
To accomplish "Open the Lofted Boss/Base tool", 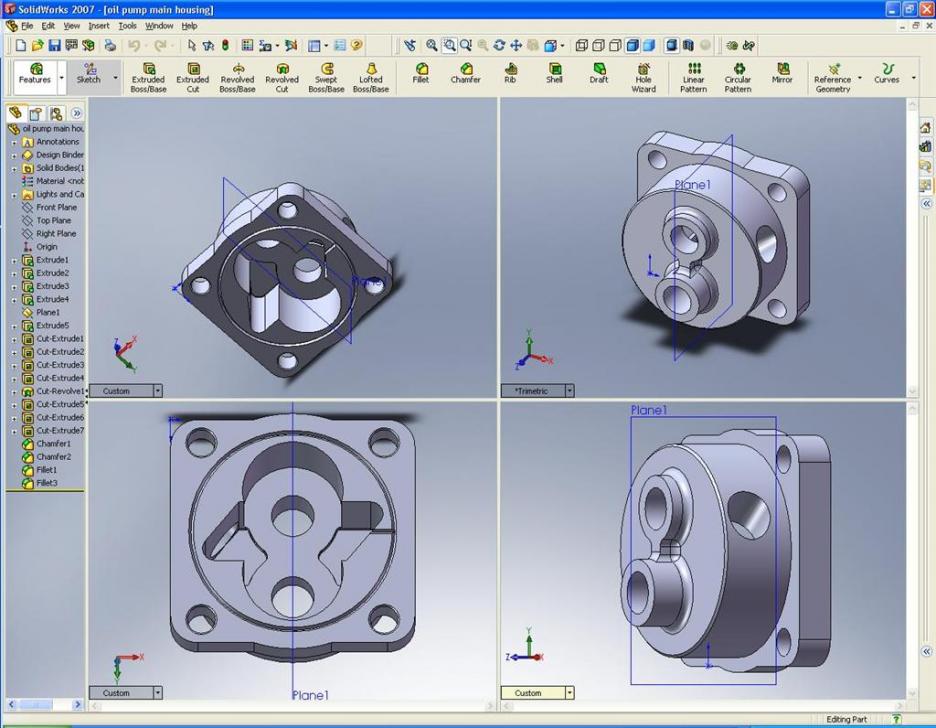I will tap(370, 78).
